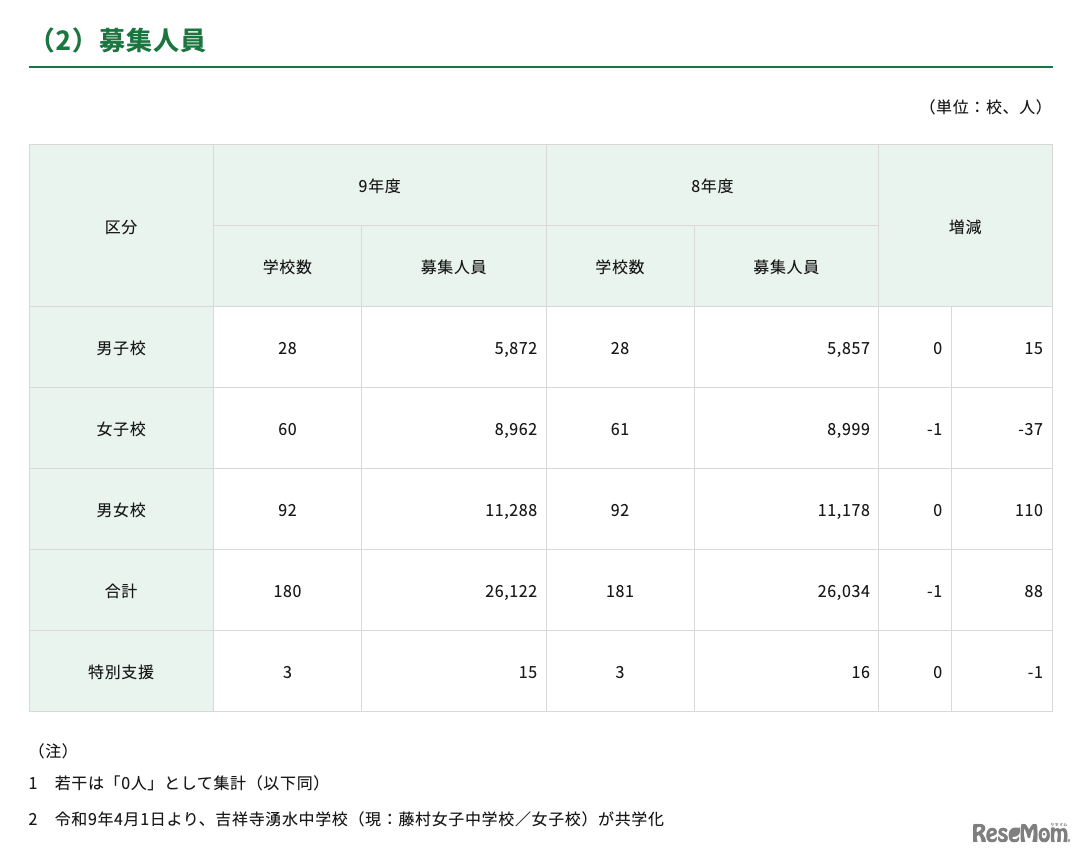Click the value 181 in 合計 row
Screen dimensions: 1083x856
click(620, 591)
